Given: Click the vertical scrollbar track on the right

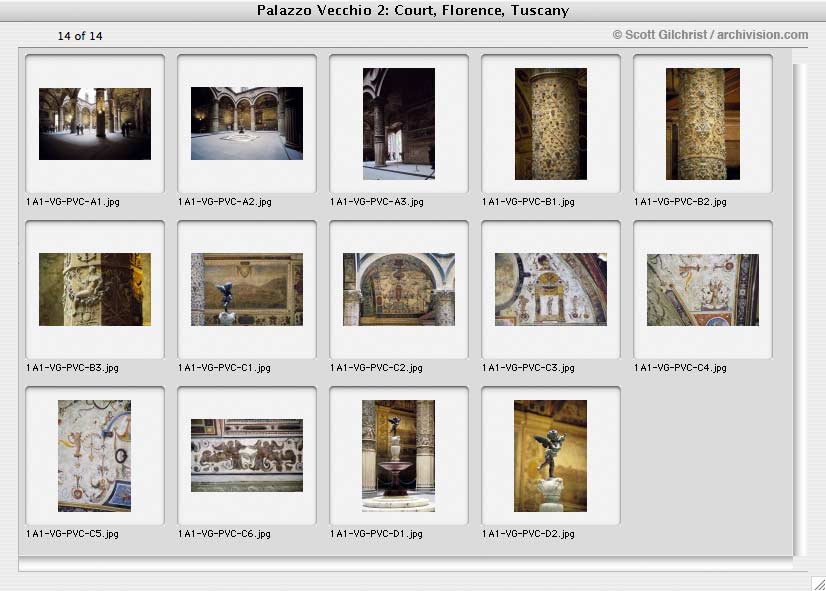Looking at the screenshot, I should tap(800, 310).
